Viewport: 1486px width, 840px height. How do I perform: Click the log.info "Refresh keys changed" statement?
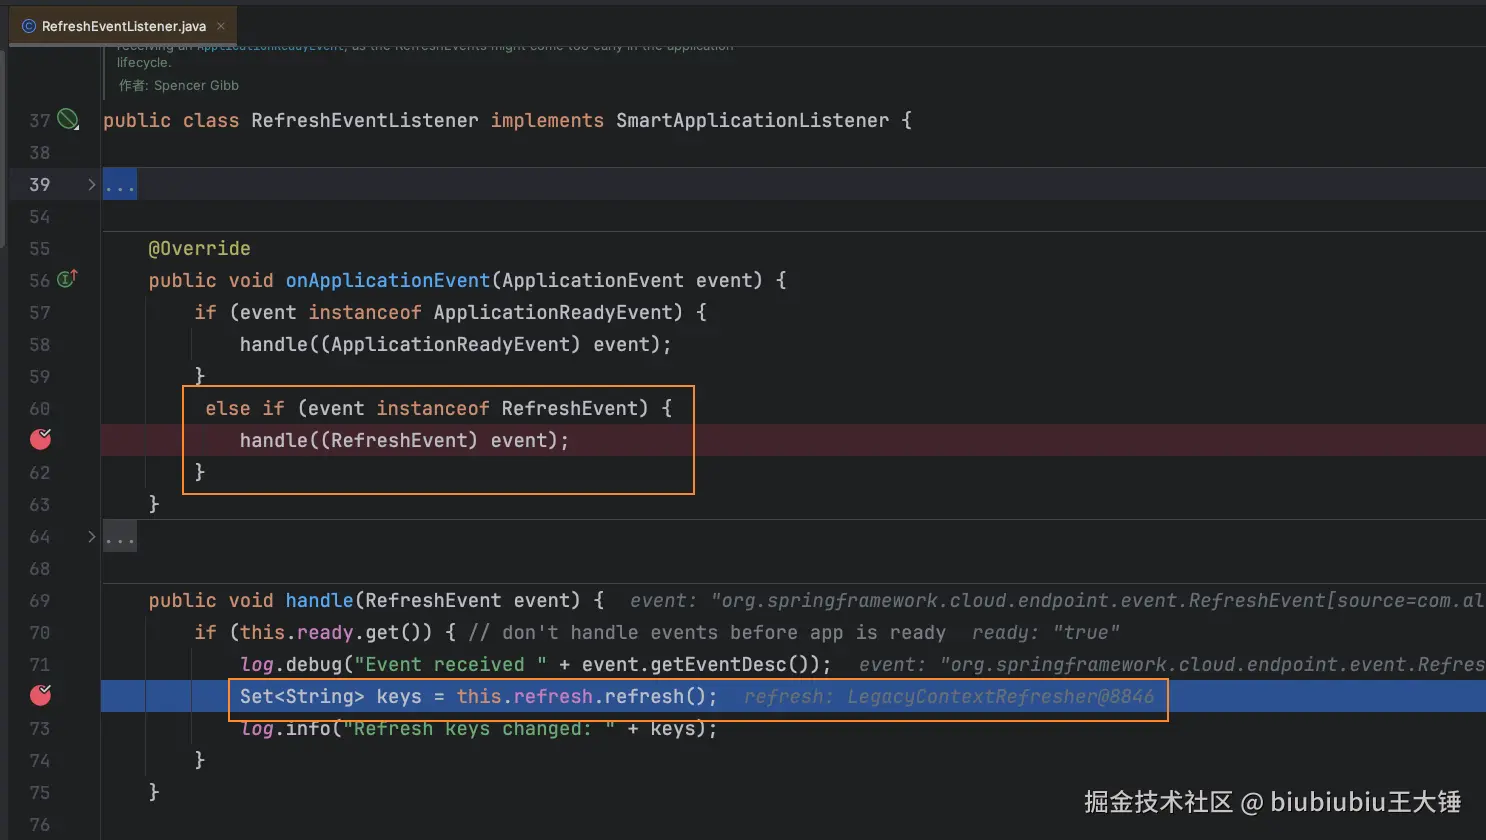coord(479,728)
